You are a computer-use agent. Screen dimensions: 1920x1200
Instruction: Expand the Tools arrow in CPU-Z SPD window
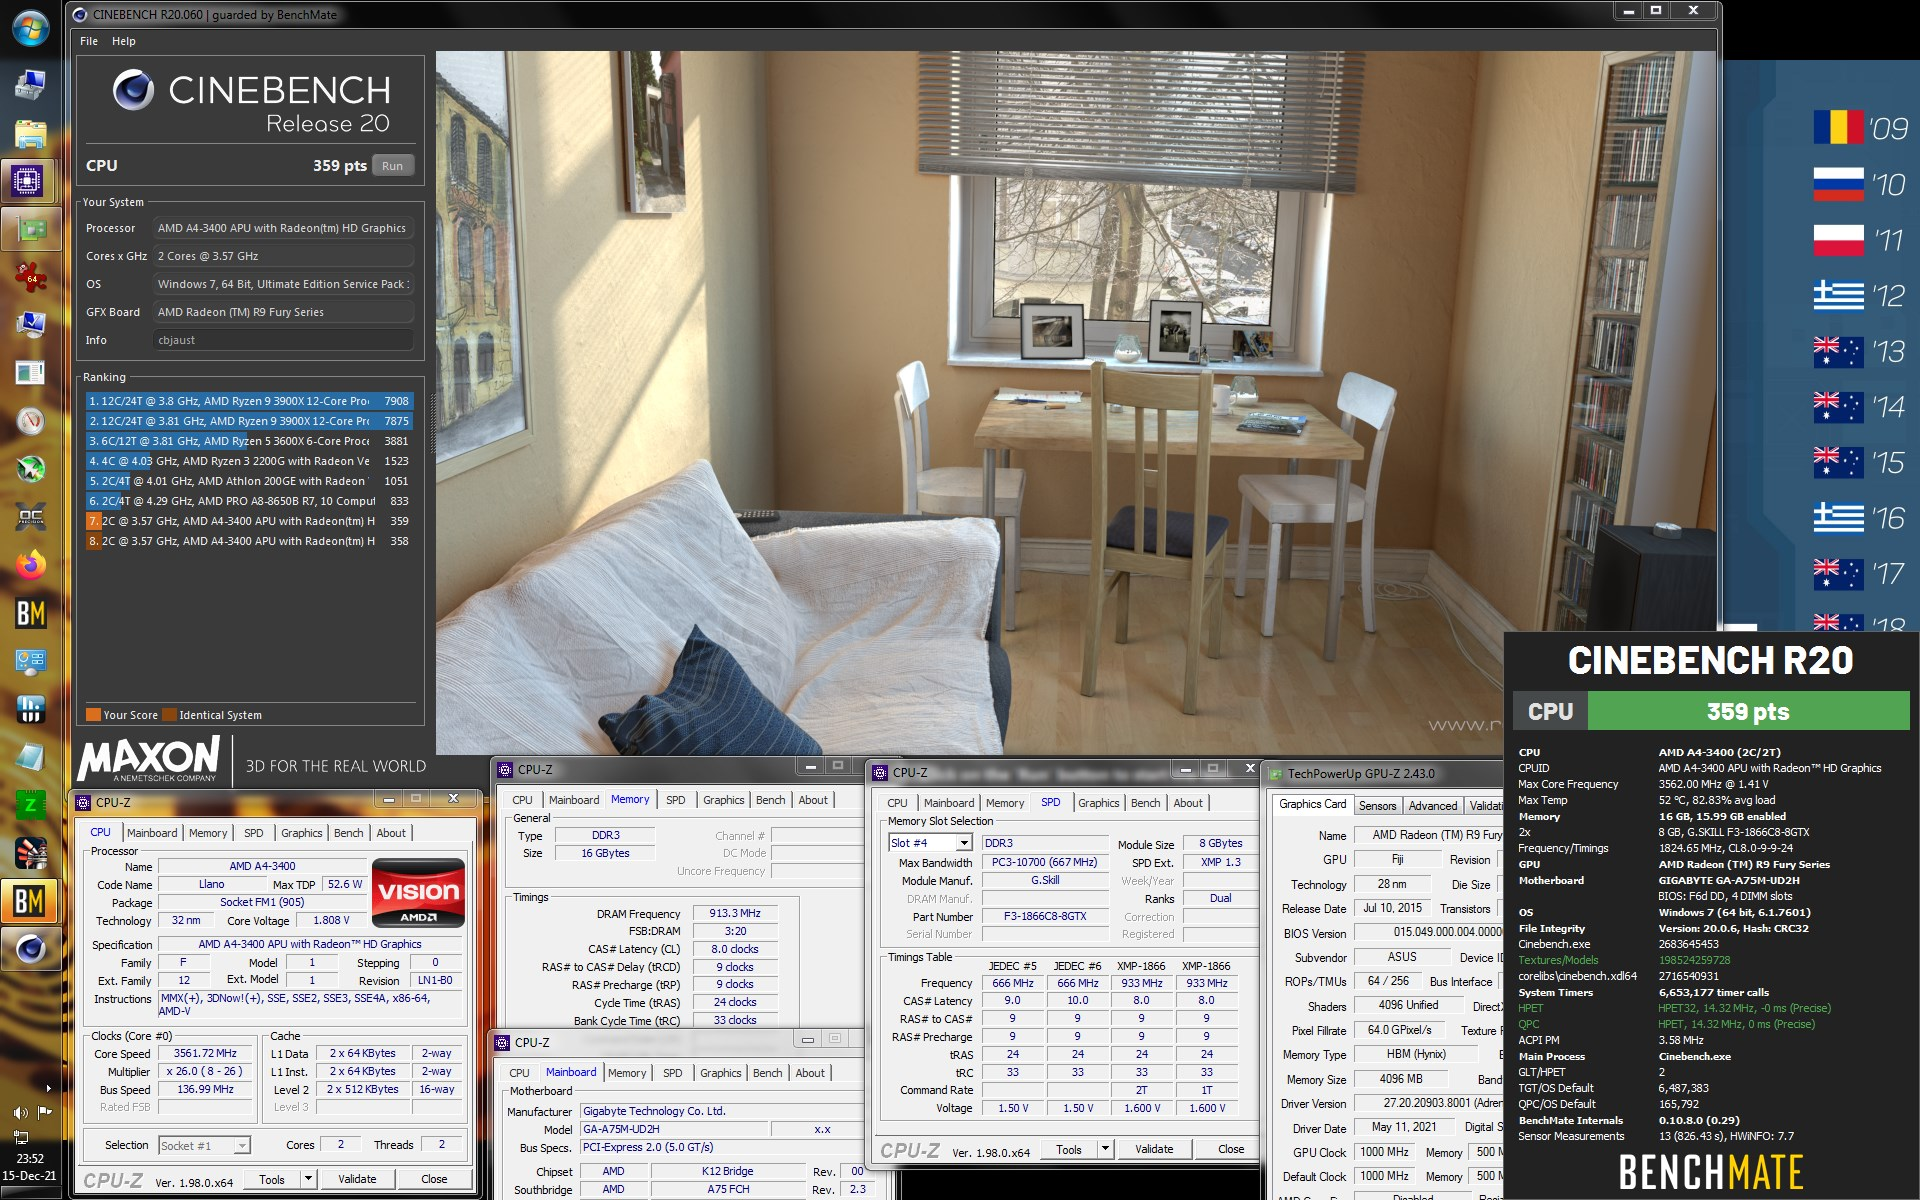pos(1105,1149)
